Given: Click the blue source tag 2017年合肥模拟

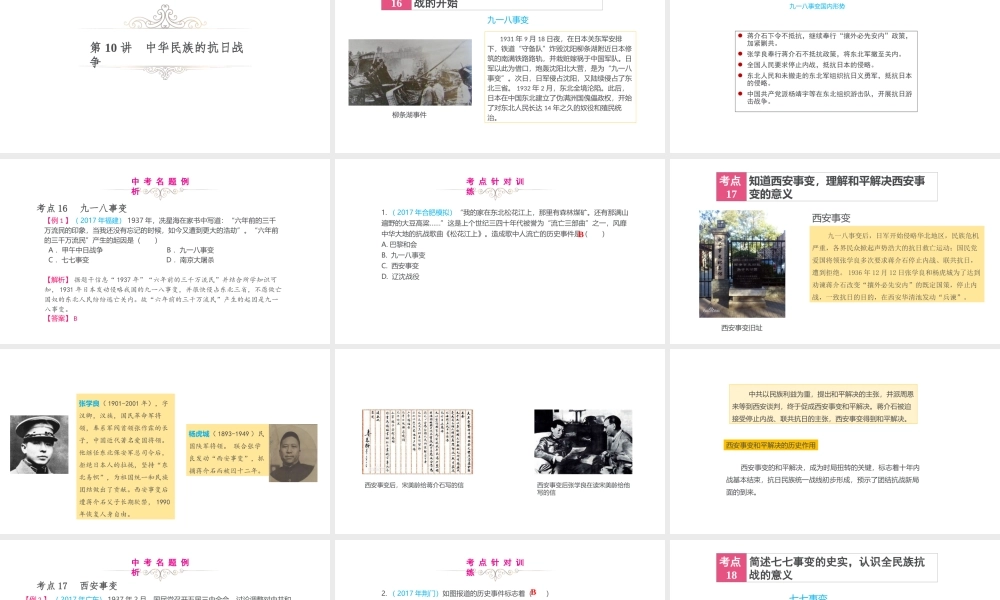Looking at the screenshot, I should [422, 212].
